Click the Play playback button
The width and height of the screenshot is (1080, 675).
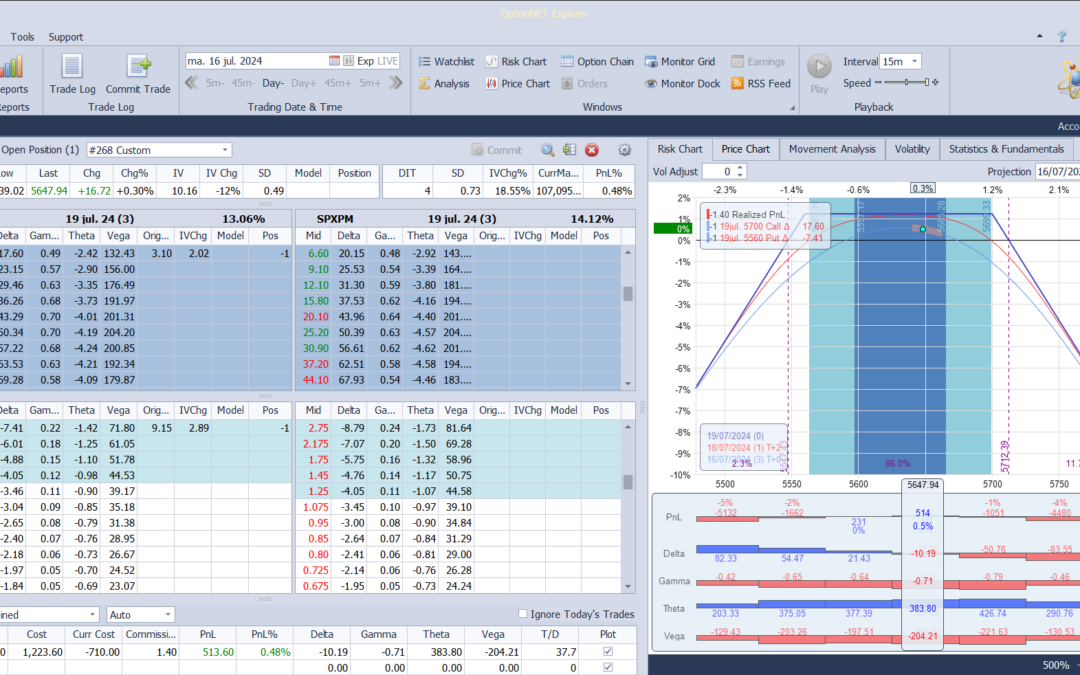click(x=819, y=67)
